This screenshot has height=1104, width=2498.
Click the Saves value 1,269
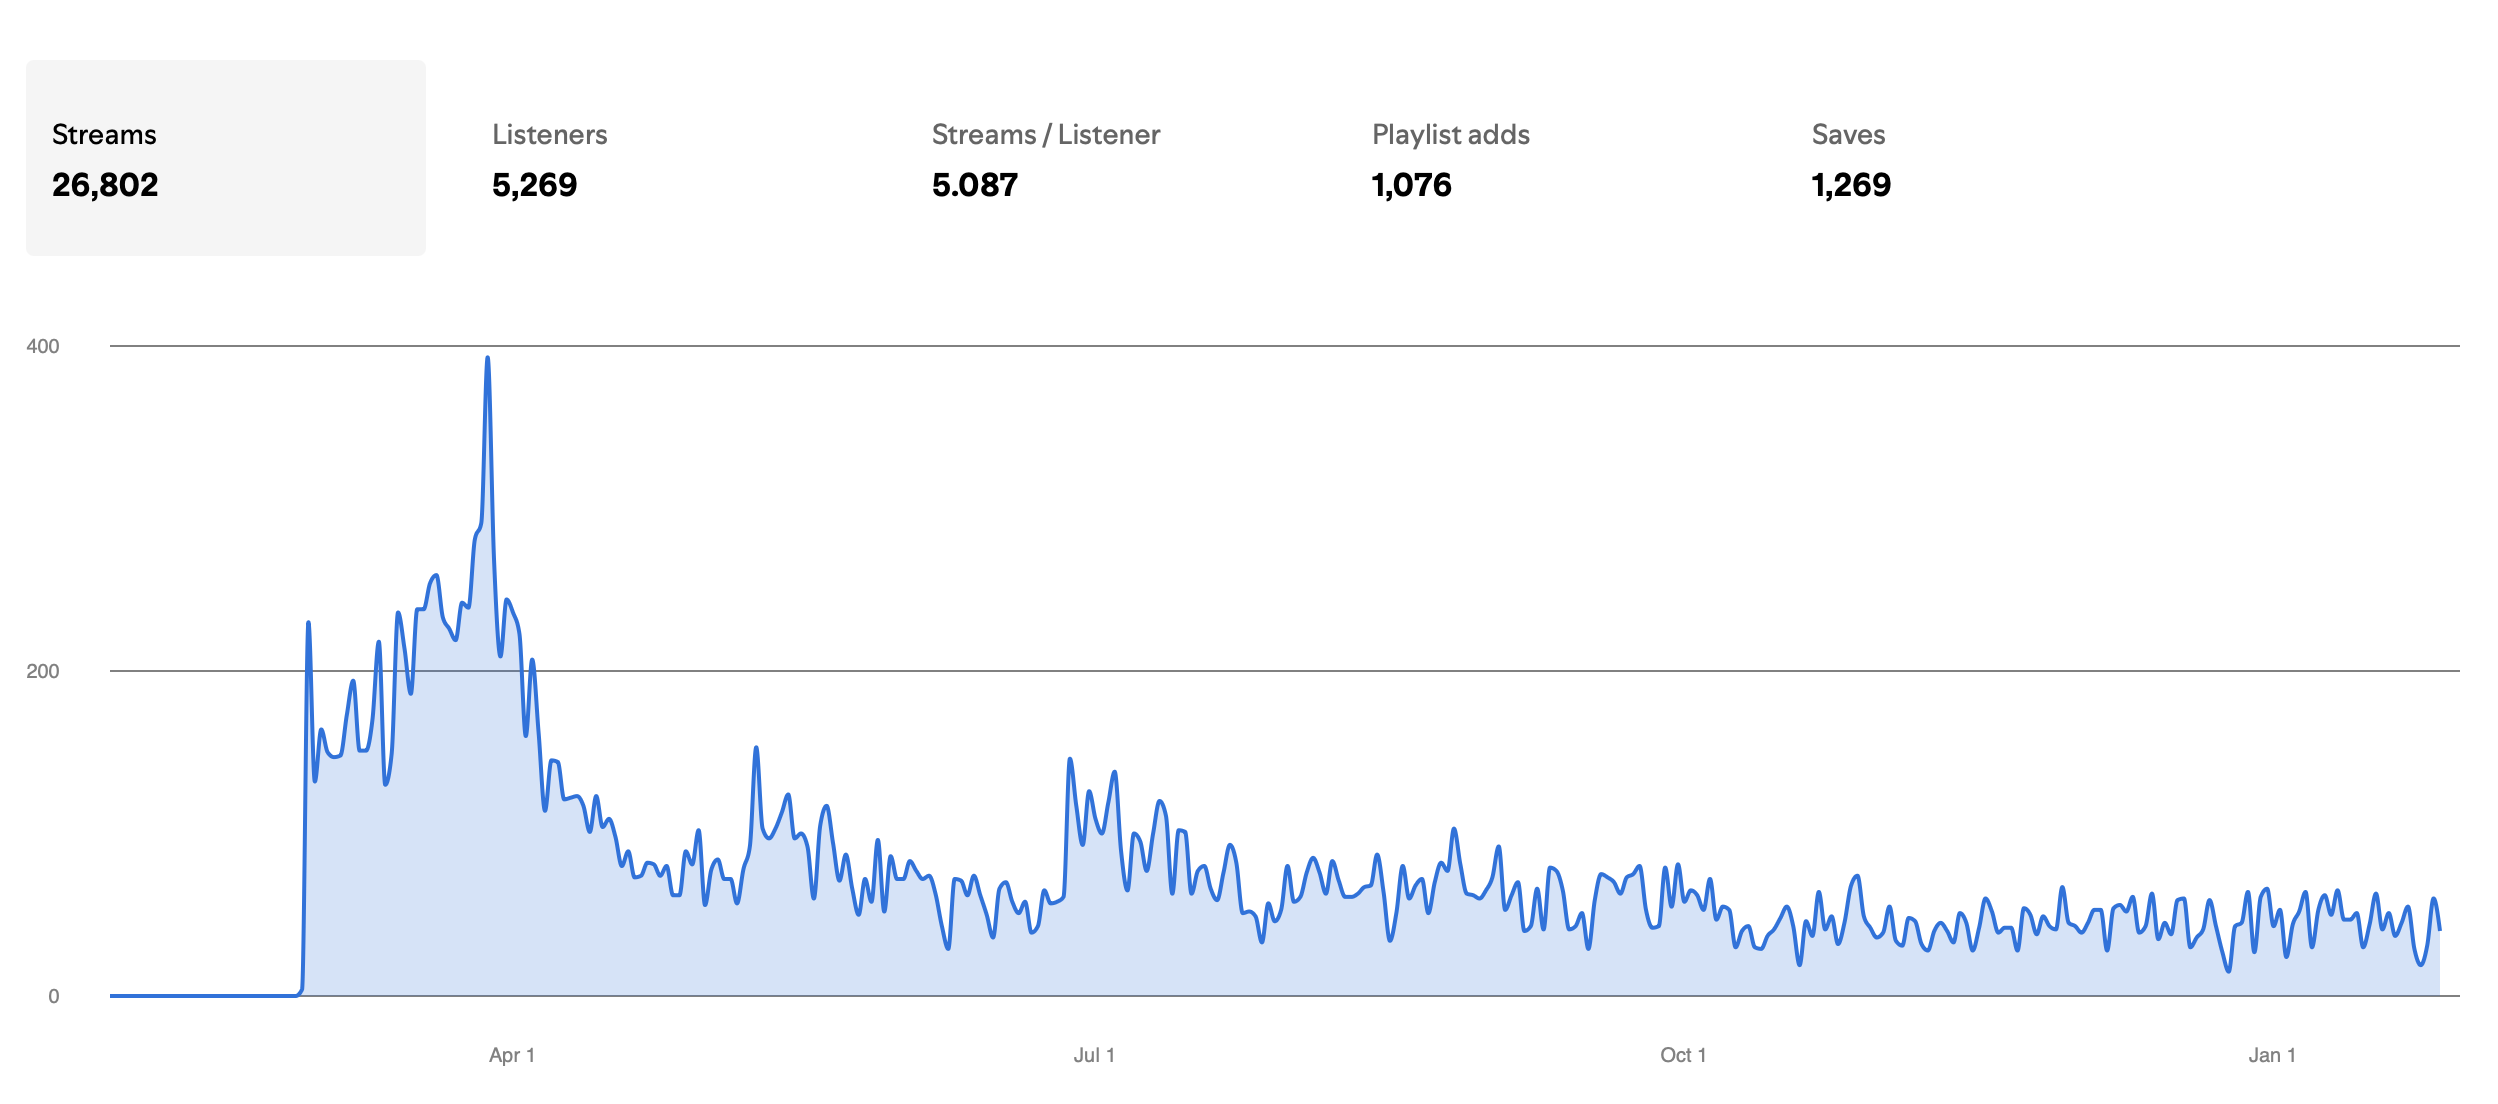click(1849, 186)
